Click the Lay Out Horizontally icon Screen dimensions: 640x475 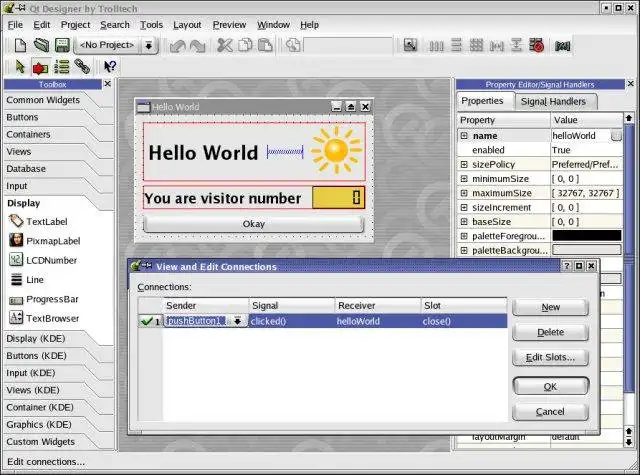point(436,46)
